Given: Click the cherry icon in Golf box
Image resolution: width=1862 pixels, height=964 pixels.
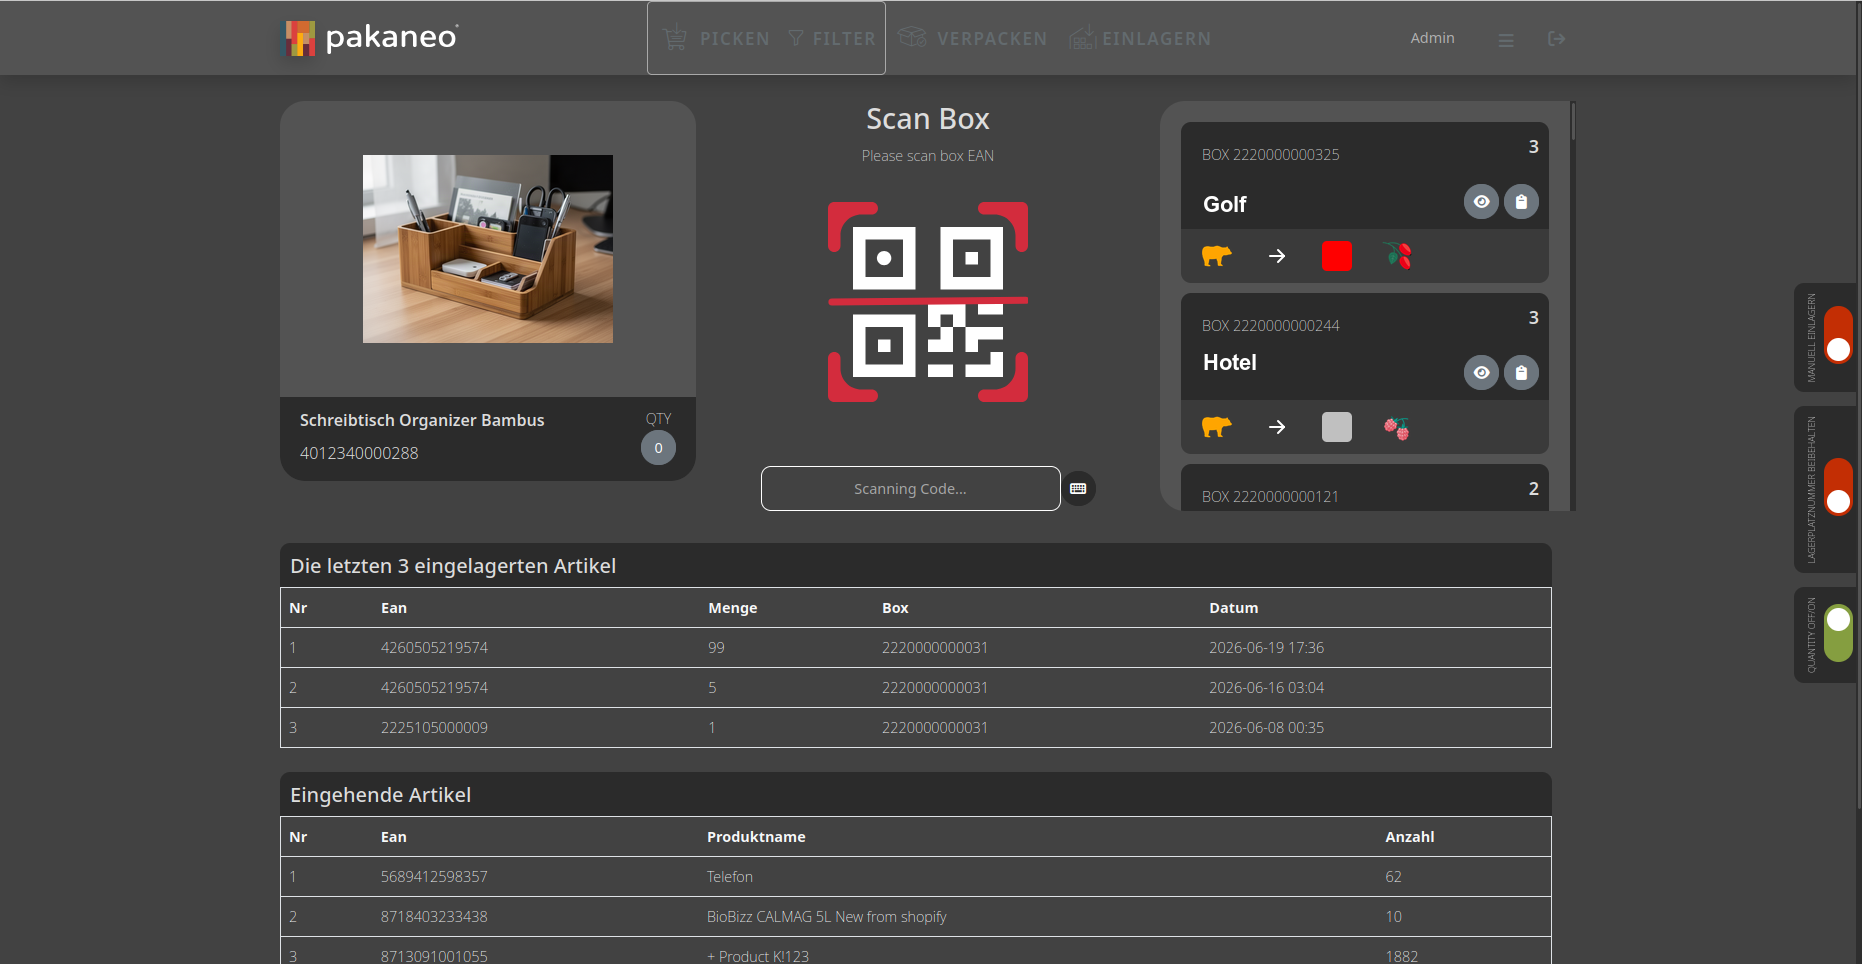Looking at the screenshot, I should click(x=1398, y=256).
